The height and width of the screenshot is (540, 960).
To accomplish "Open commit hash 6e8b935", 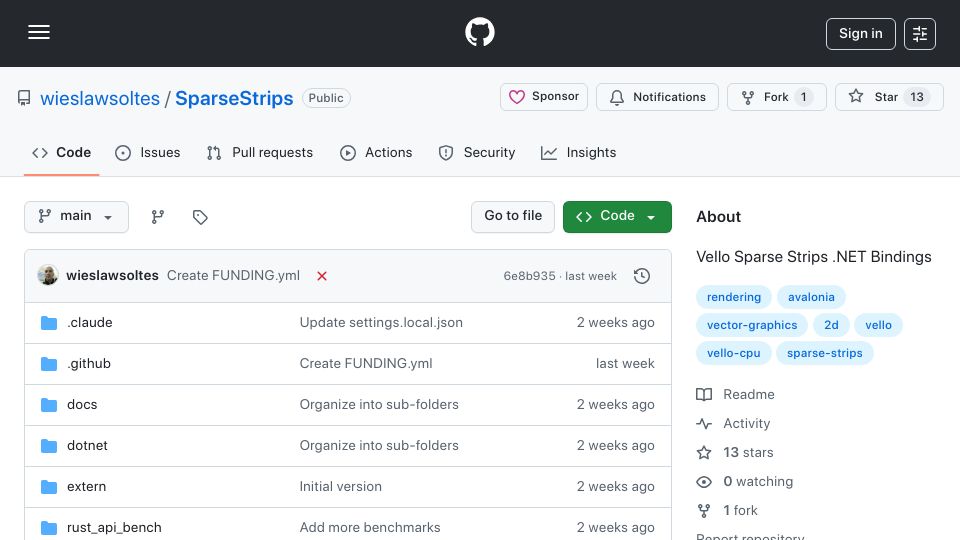I will pos(530,276).
